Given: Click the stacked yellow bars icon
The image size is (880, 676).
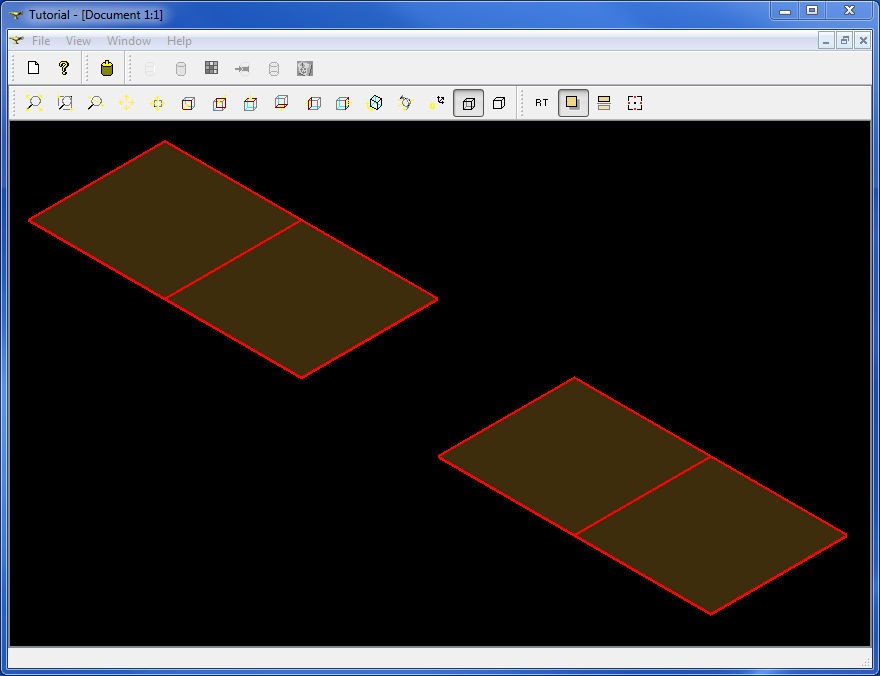Looking at the screenshot, I should tap(604, 103).
